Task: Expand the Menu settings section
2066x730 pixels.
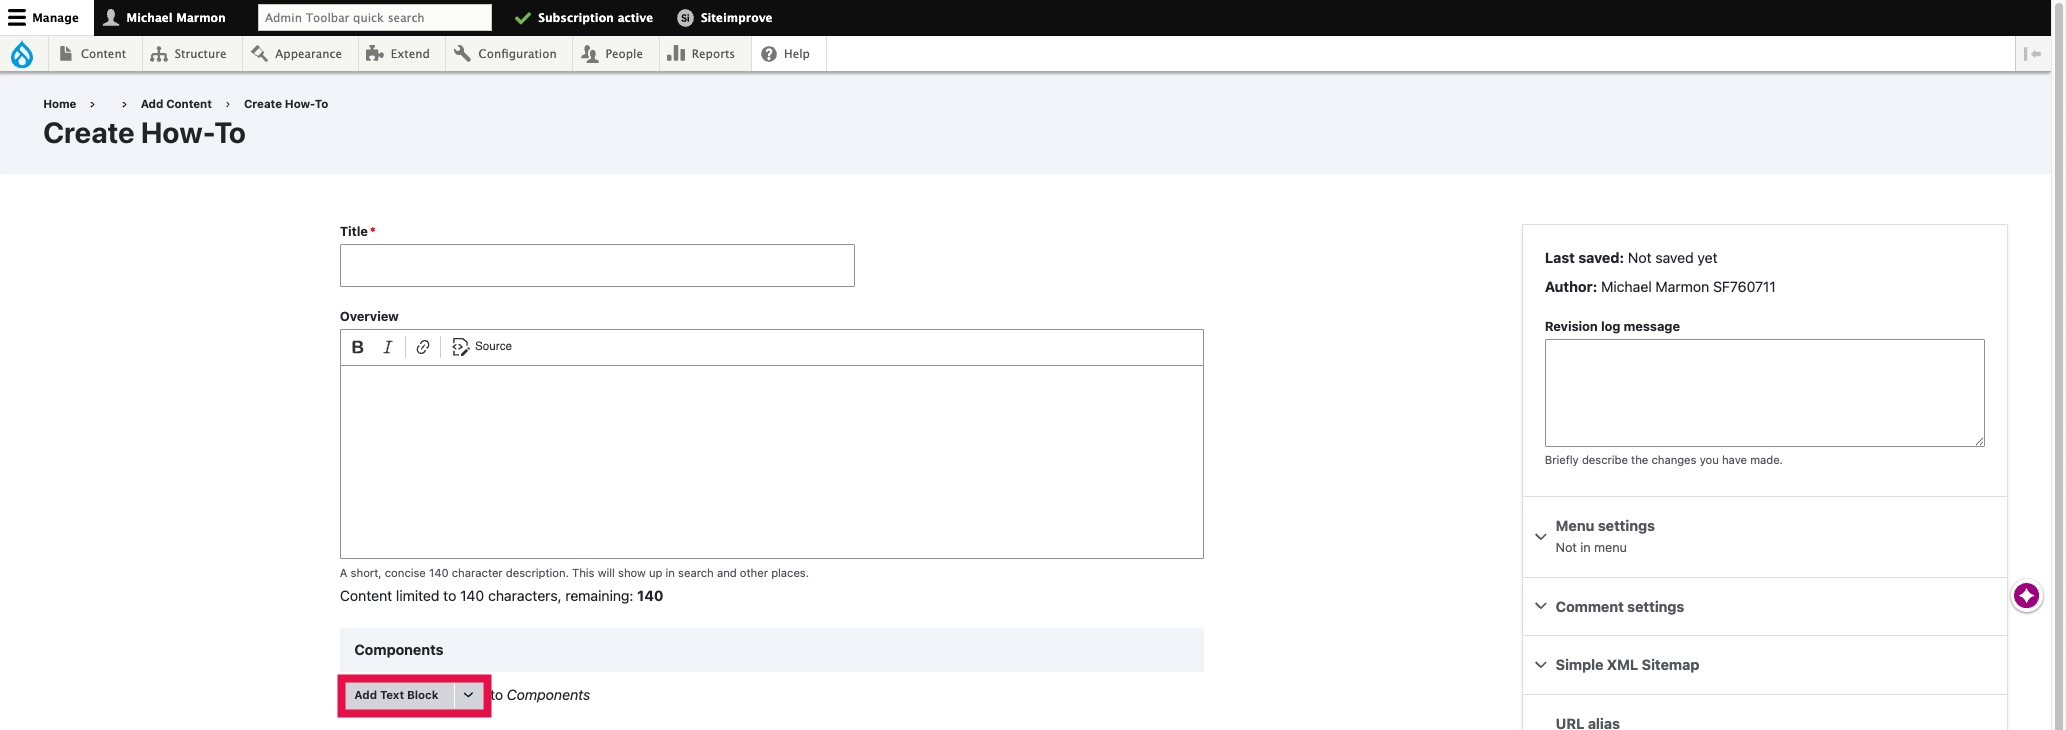Action: pos(1764,537)
